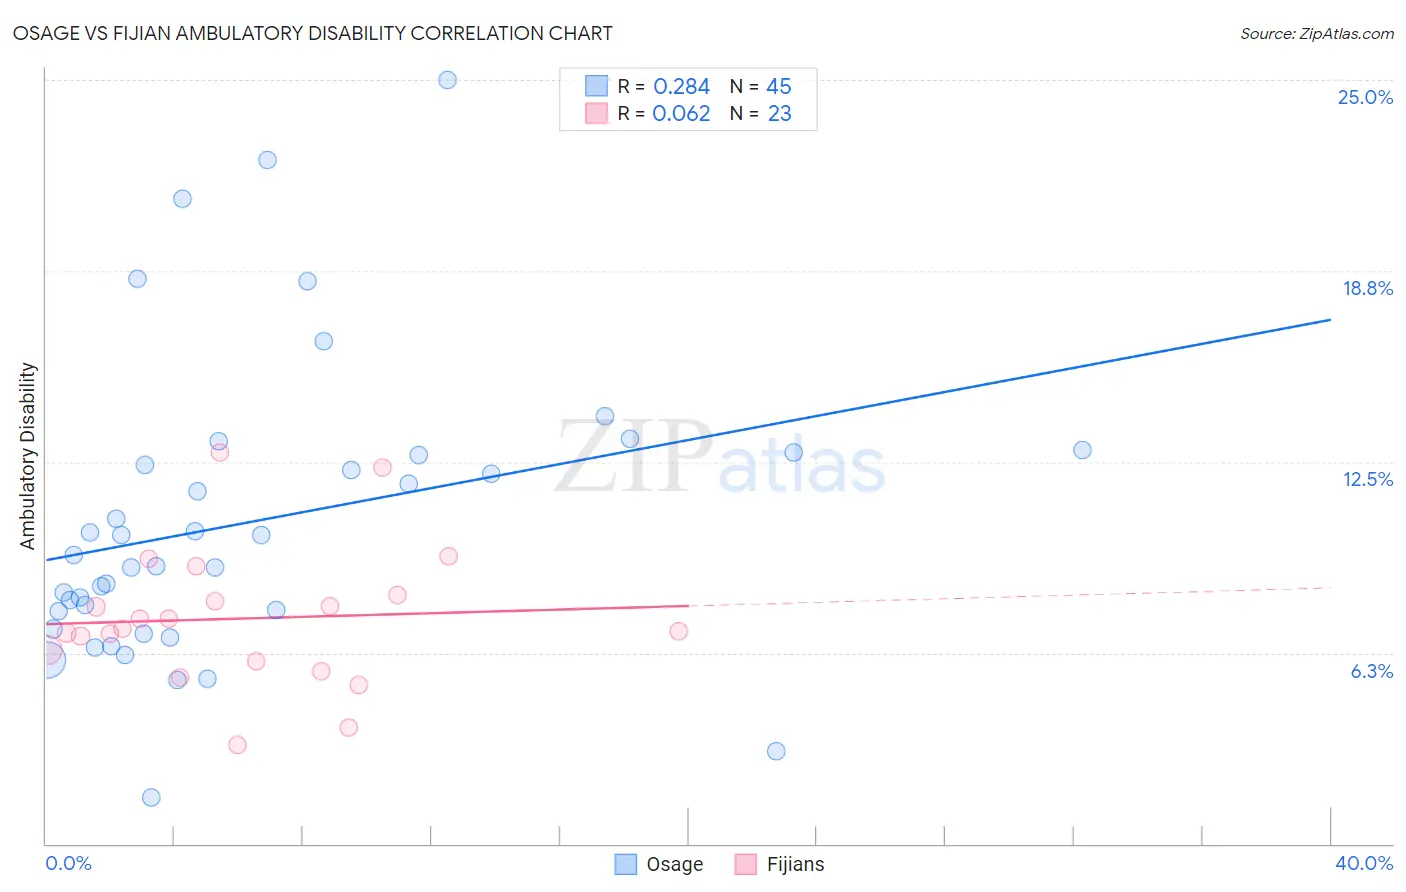Click the blue Osage regression line
This screenshot has height=892, width=1406.
coord(688,440)
